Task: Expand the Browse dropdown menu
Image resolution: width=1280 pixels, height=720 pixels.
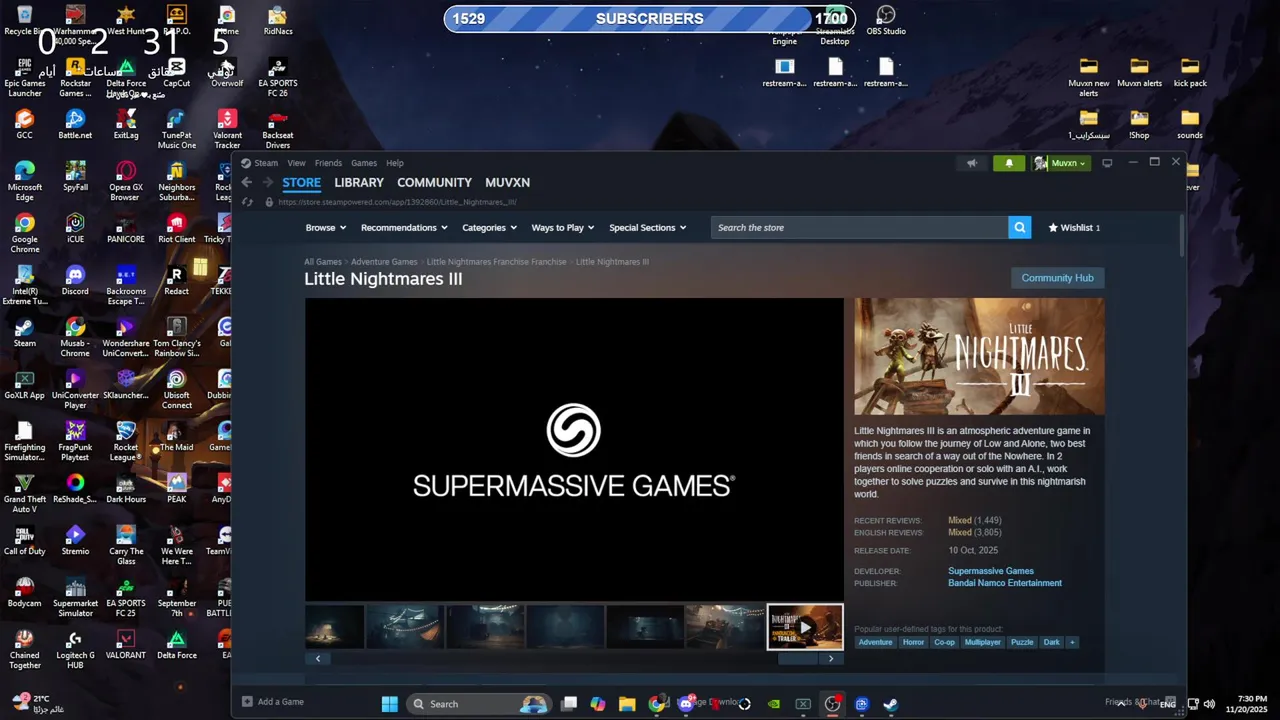Action: (327, 227)
